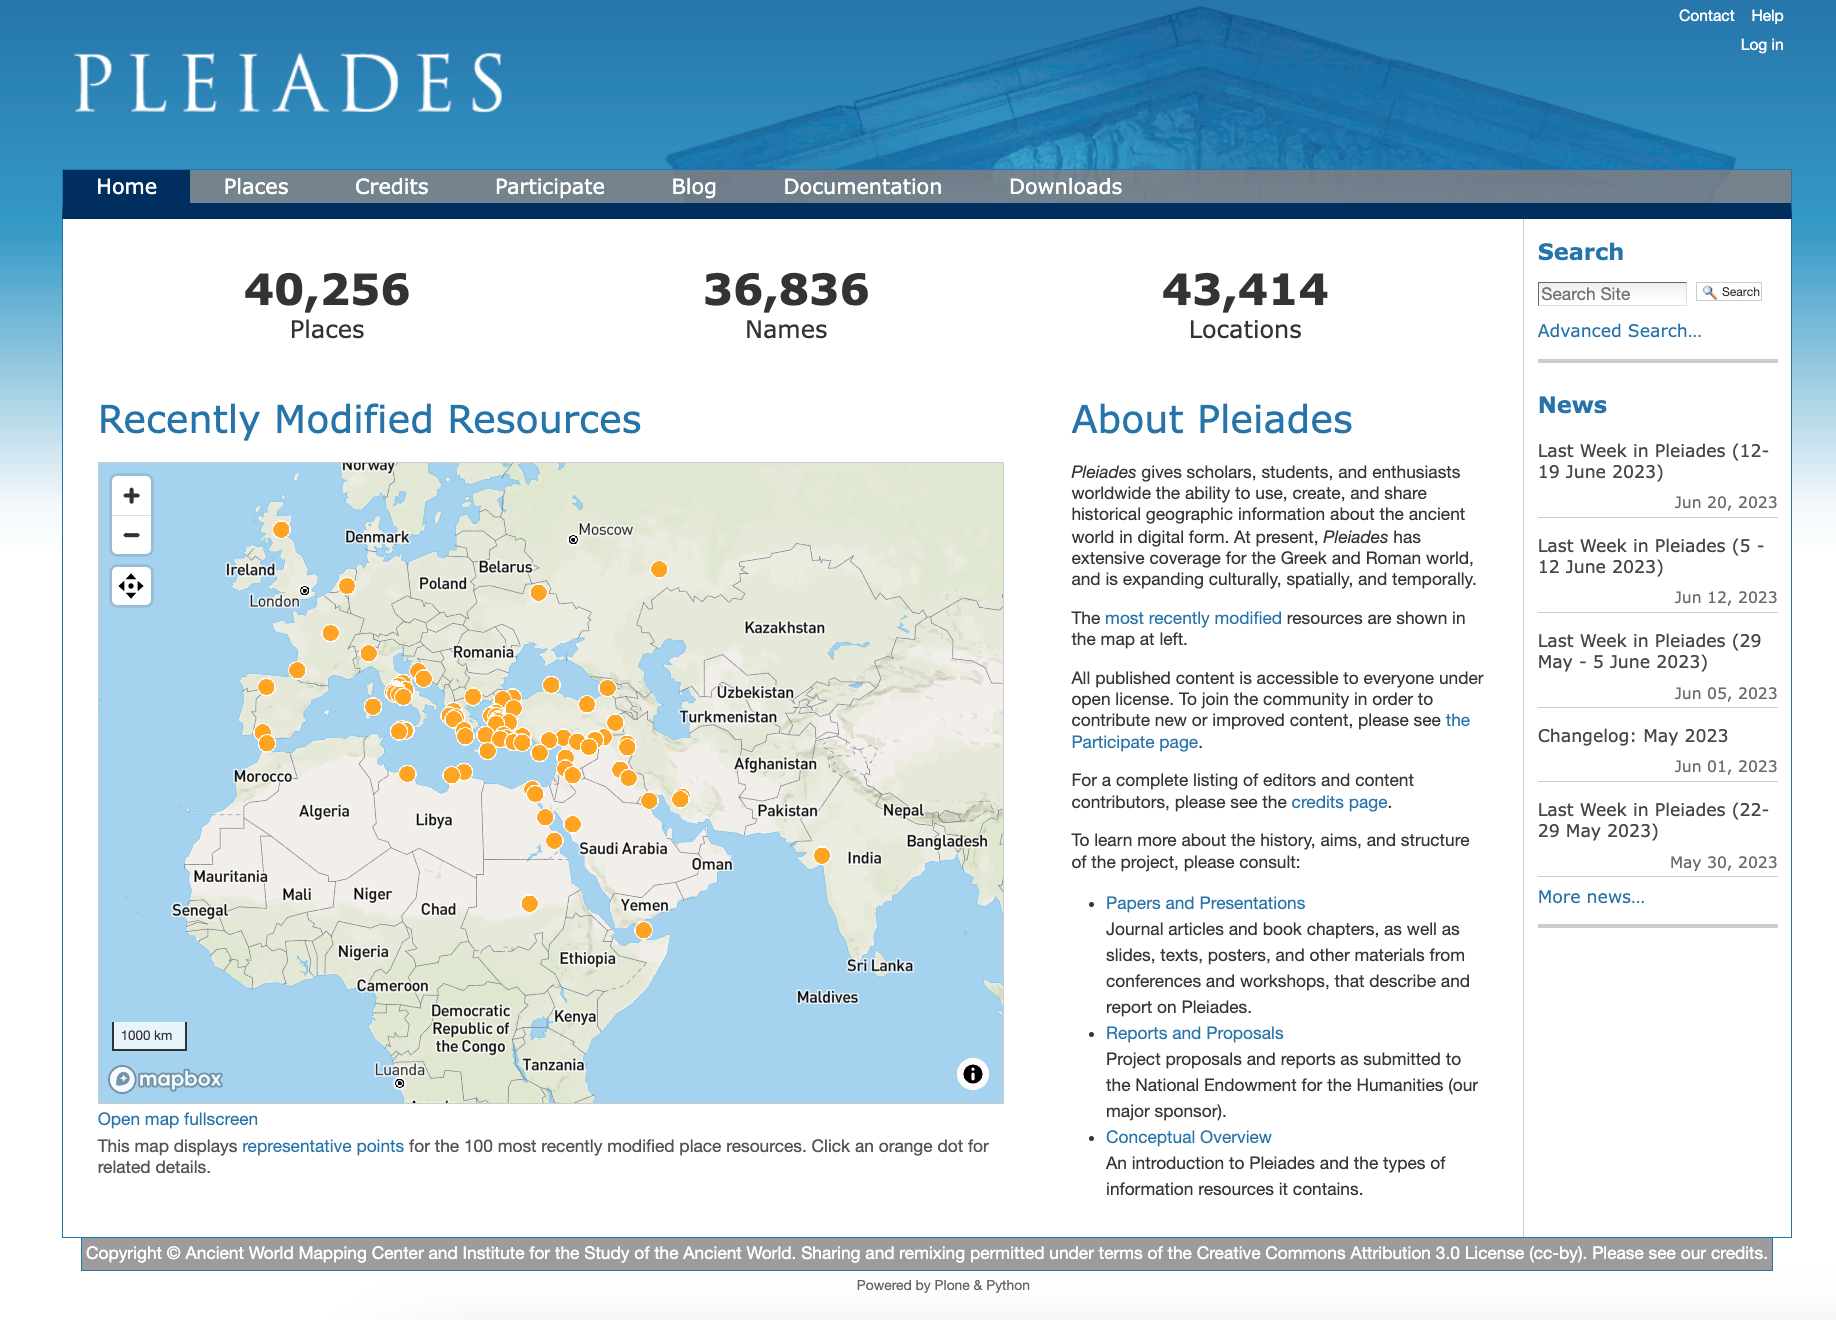Open map fullscreen link
The height and width of the screenshot is (1320, 1836).
178,1119
